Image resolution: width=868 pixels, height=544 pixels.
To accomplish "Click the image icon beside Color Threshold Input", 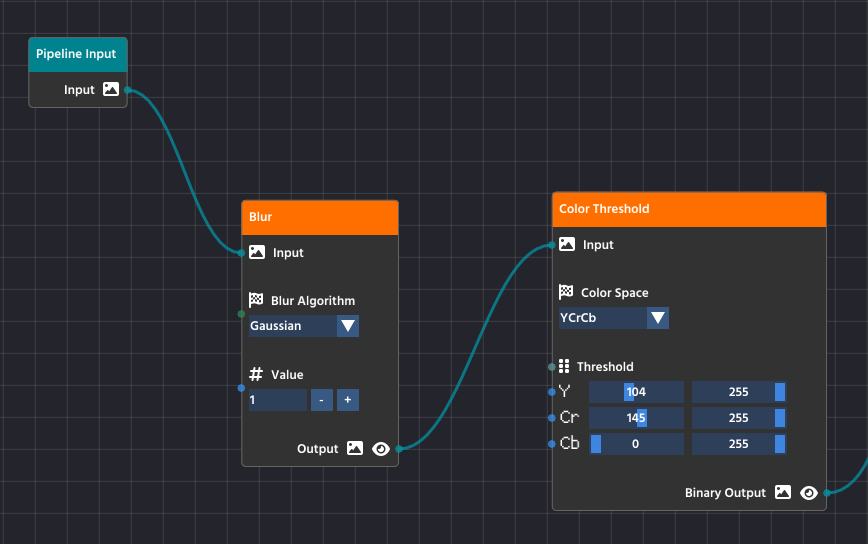I will click(567, 244).
